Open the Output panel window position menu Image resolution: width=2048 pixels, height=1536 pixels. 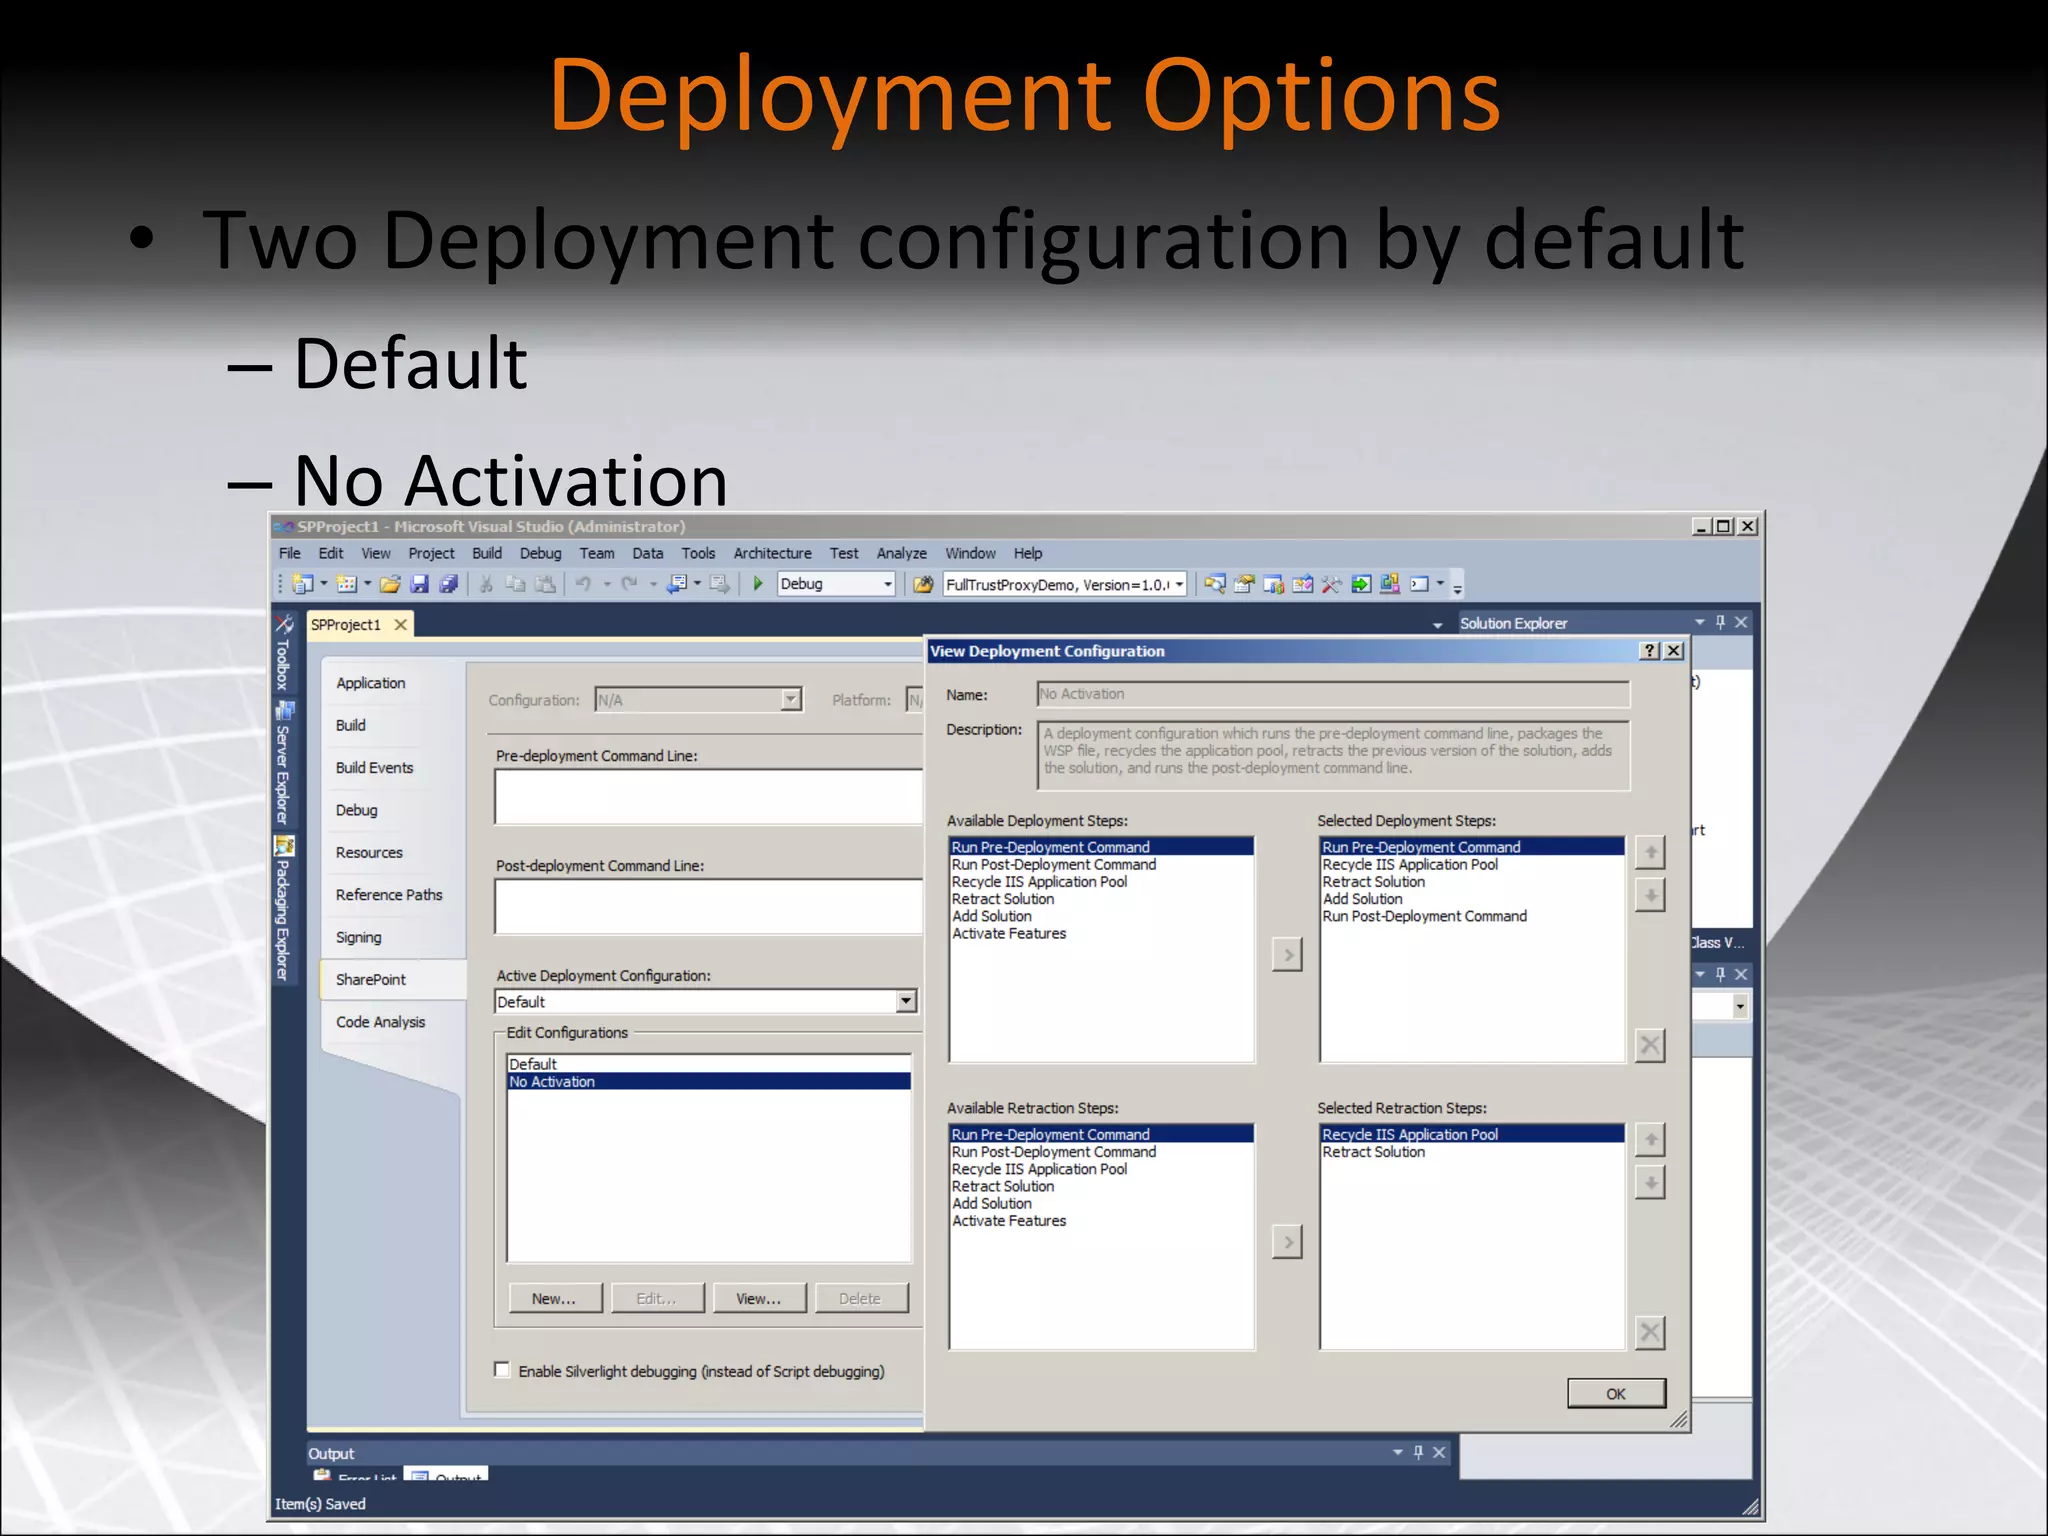[1398, 1452]
